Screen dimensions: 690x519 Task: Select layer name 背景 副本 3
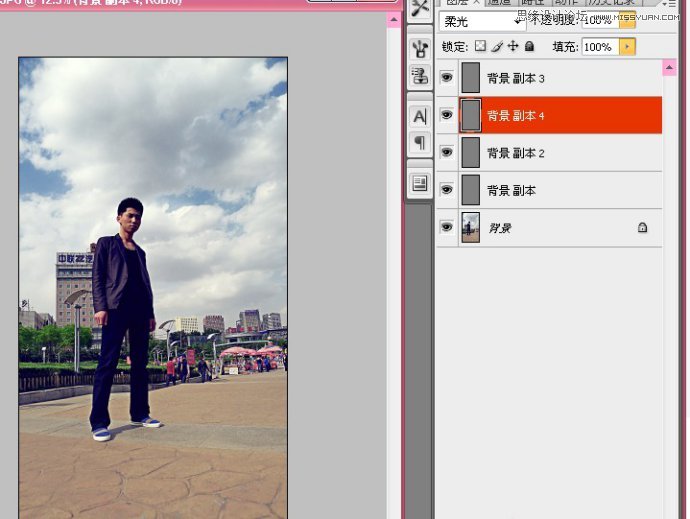516,78
